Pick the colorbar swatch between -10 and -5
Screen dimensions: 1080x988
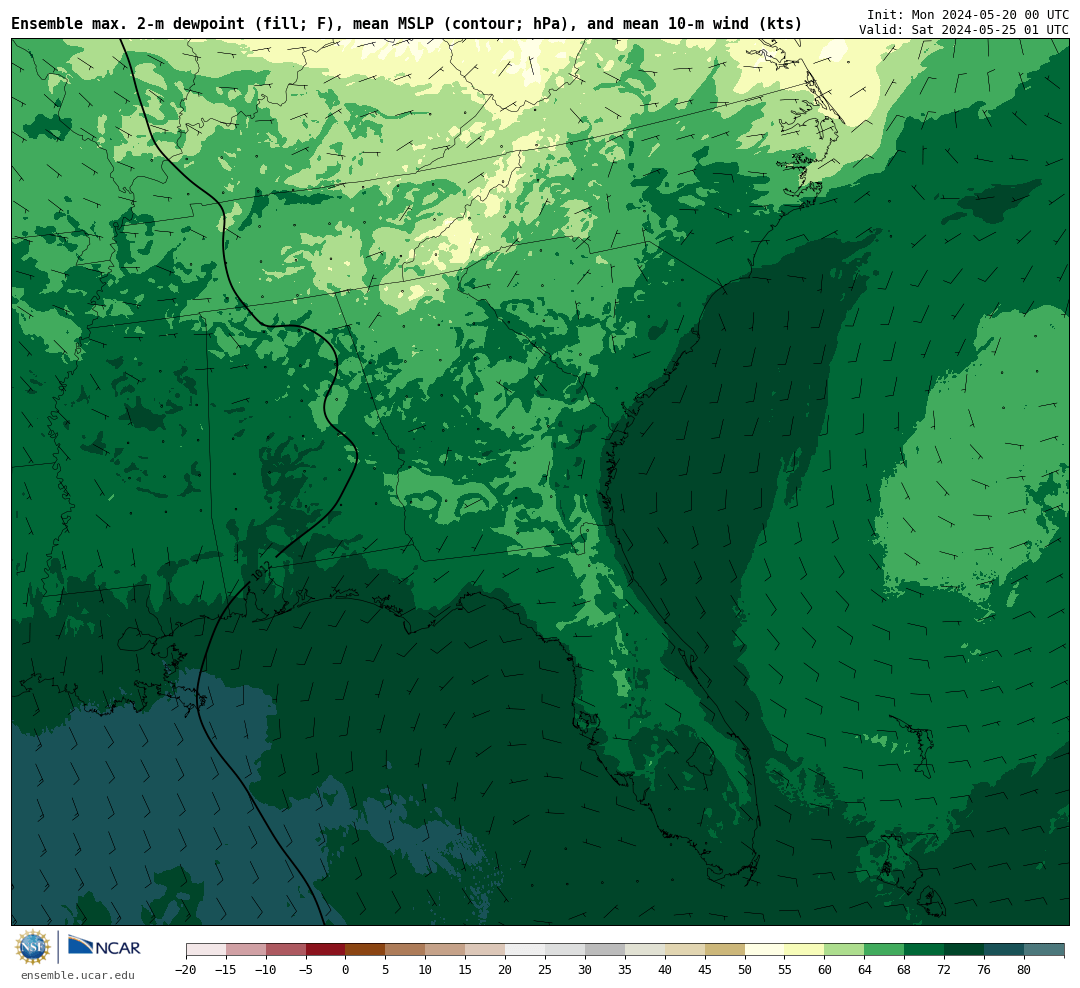click(286, 949)
